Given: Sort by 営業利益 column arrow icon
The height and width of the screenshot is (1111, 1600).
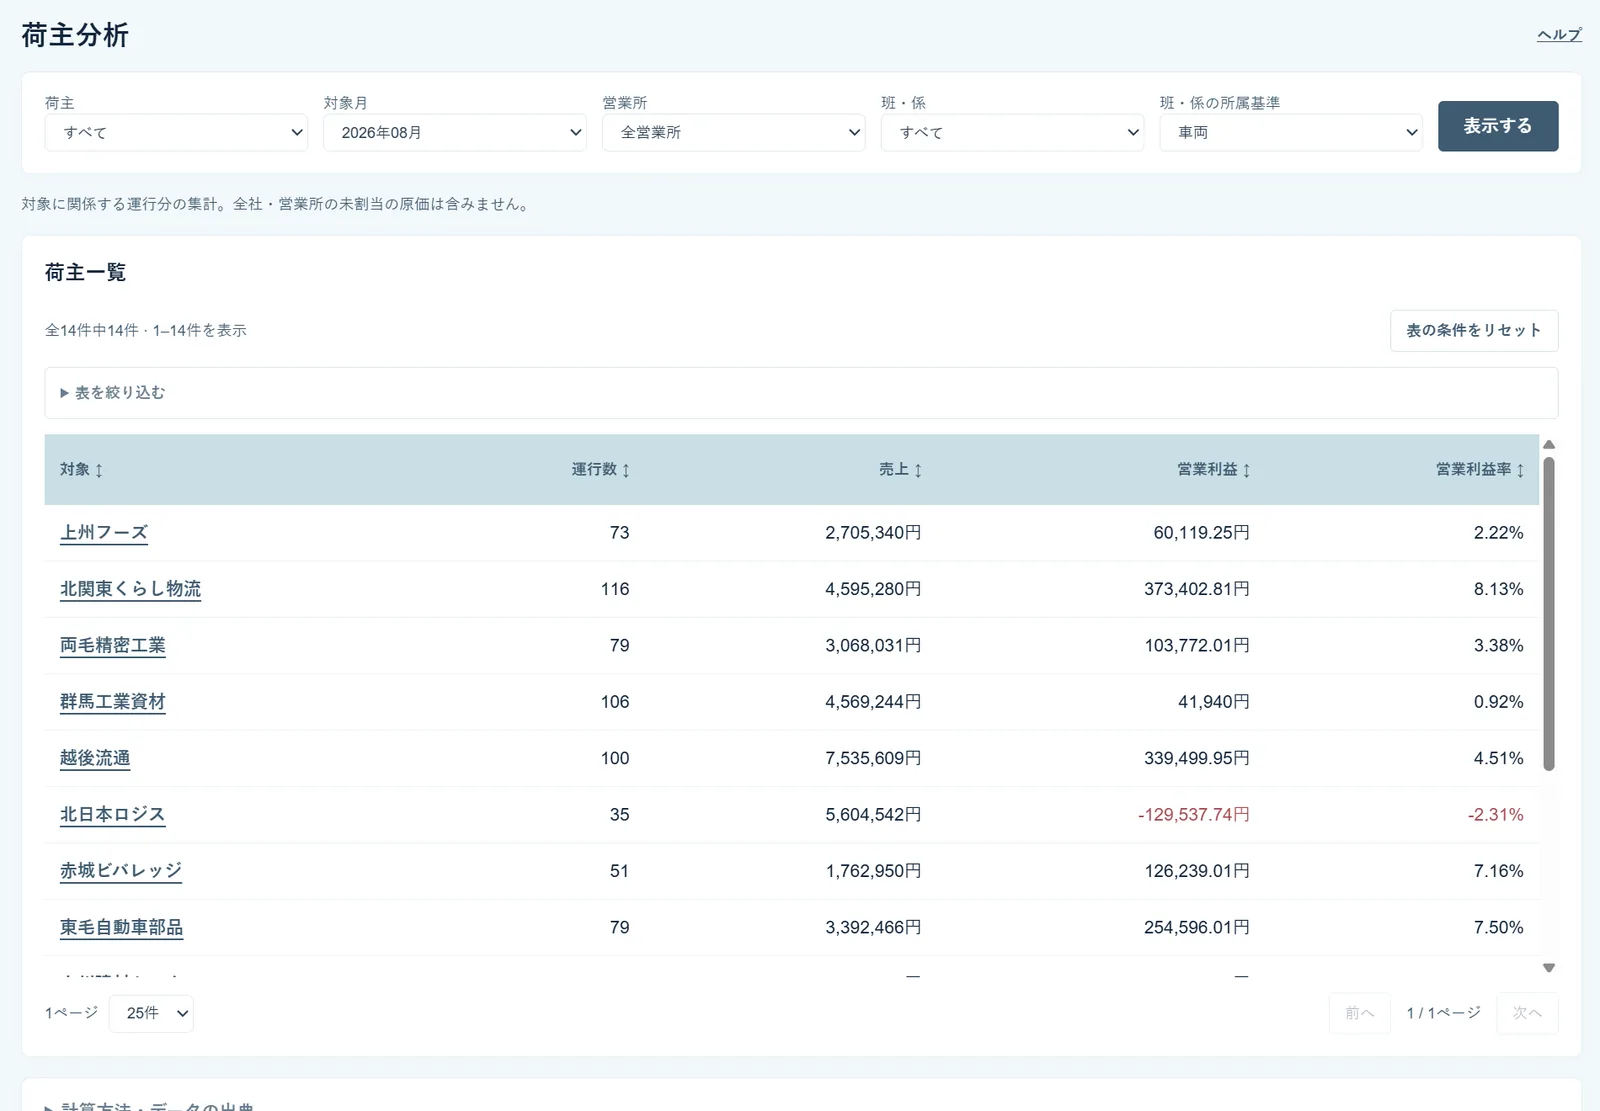Looking at the screenshot, I should (1246, 470).
